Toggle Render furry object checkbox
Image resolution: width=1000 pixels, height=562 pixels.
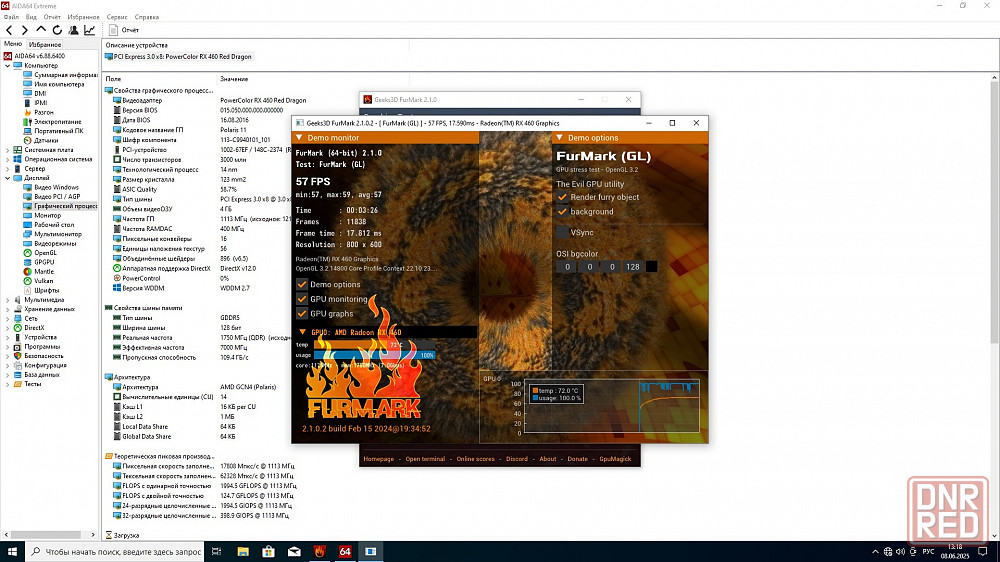click(x=562, y=197)
